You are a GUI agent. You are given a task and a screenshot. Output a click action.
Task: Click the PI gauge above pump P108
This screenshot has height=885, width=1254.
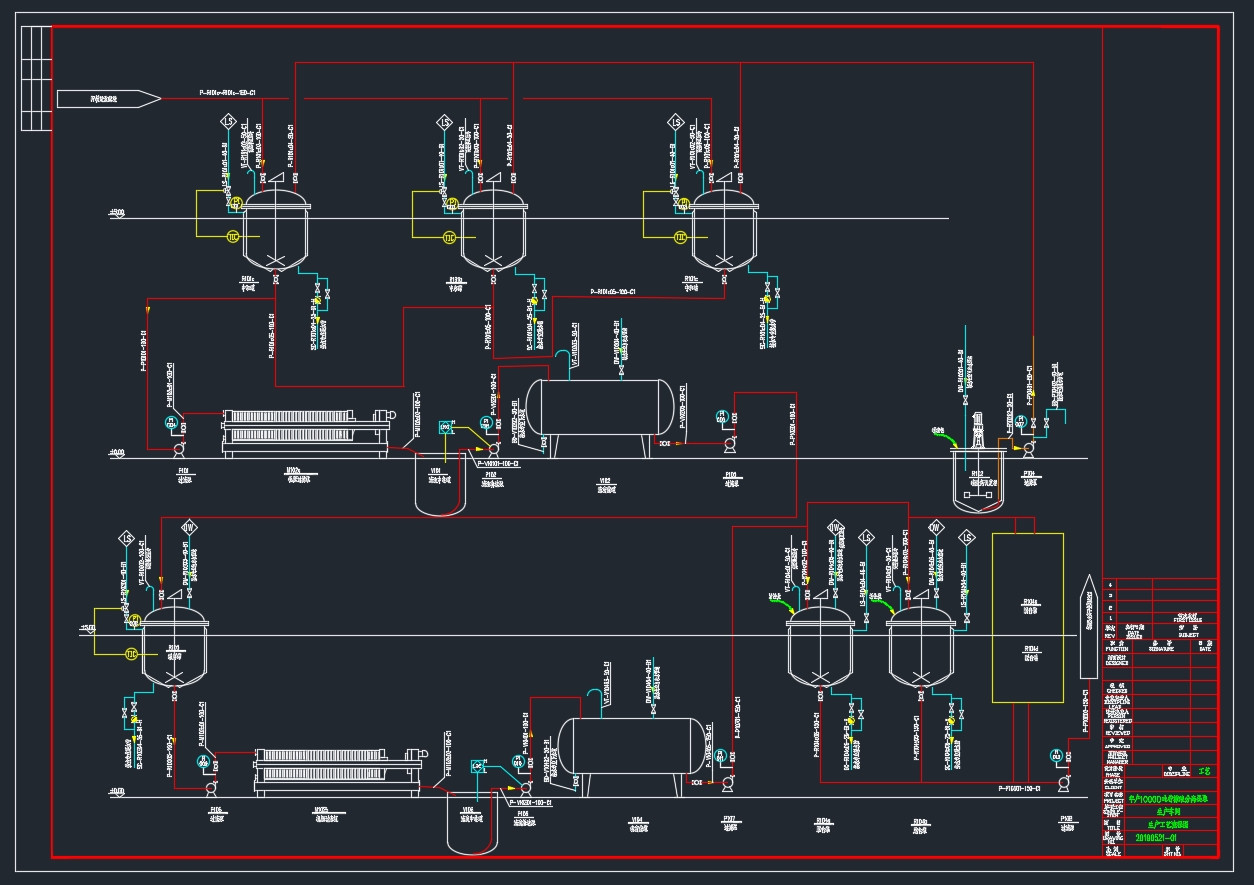click(x=1055, y=756)
